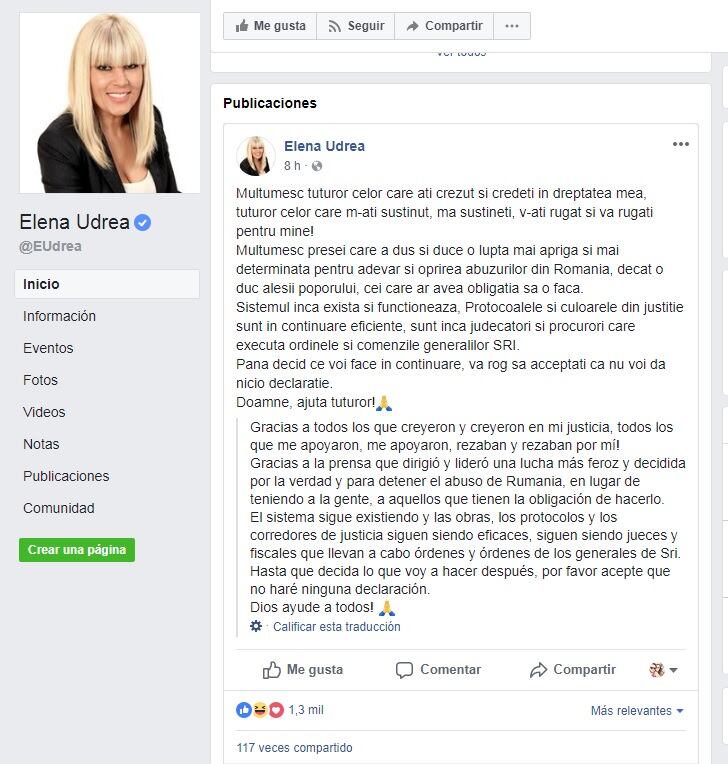Click the blue like reaction icon
728x764 pixels.
[244, 710]
